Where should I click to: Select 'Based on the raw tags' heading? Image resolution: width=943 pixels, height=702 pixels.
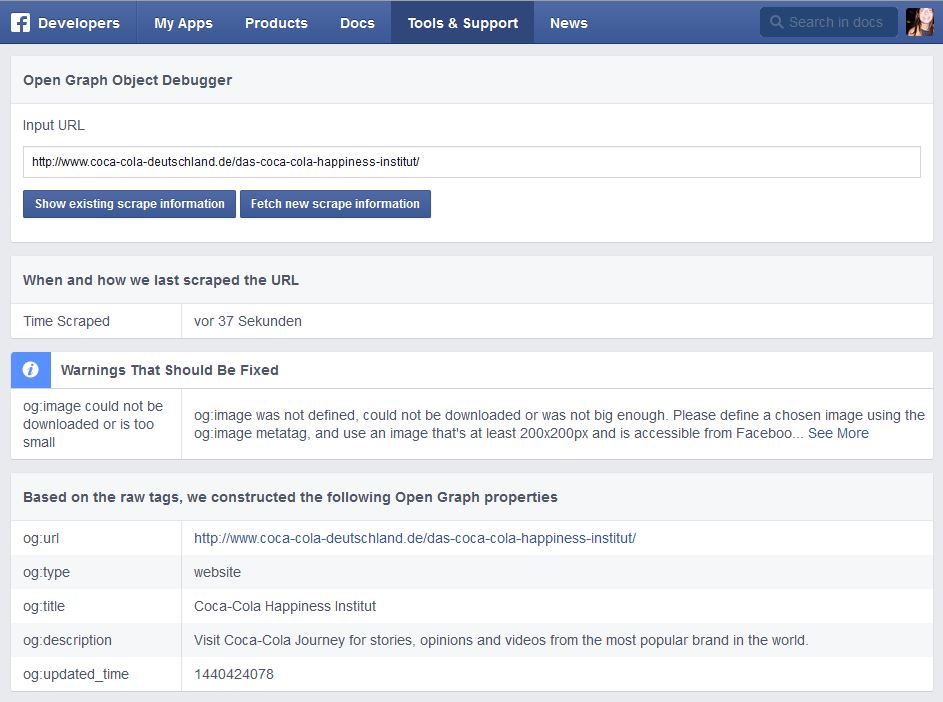290,497
